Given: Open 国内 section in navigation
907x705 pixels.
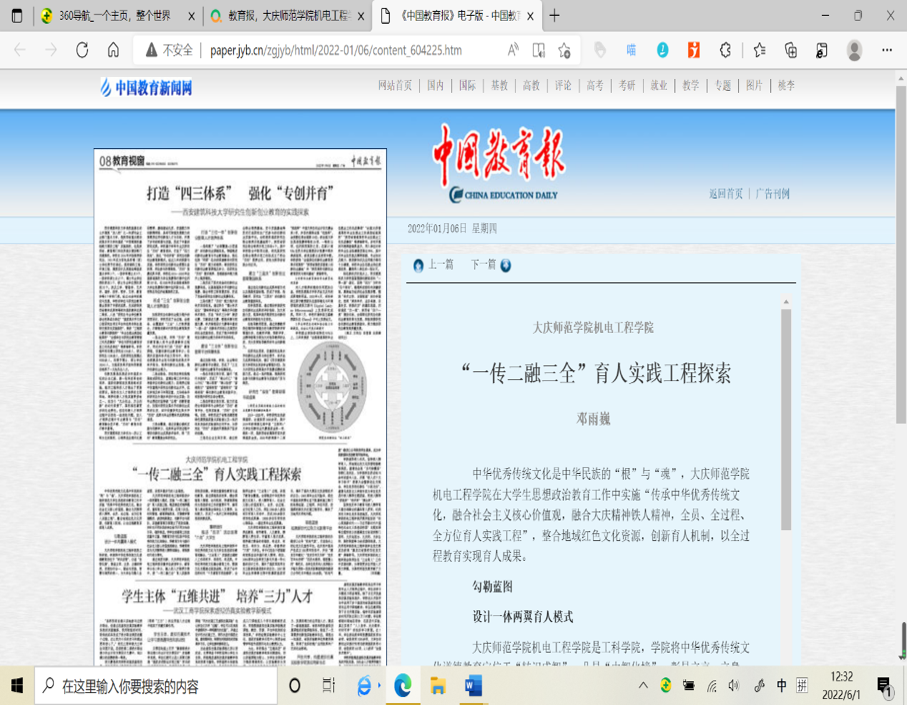Looking at the screenshot, I should pos(436,86).
